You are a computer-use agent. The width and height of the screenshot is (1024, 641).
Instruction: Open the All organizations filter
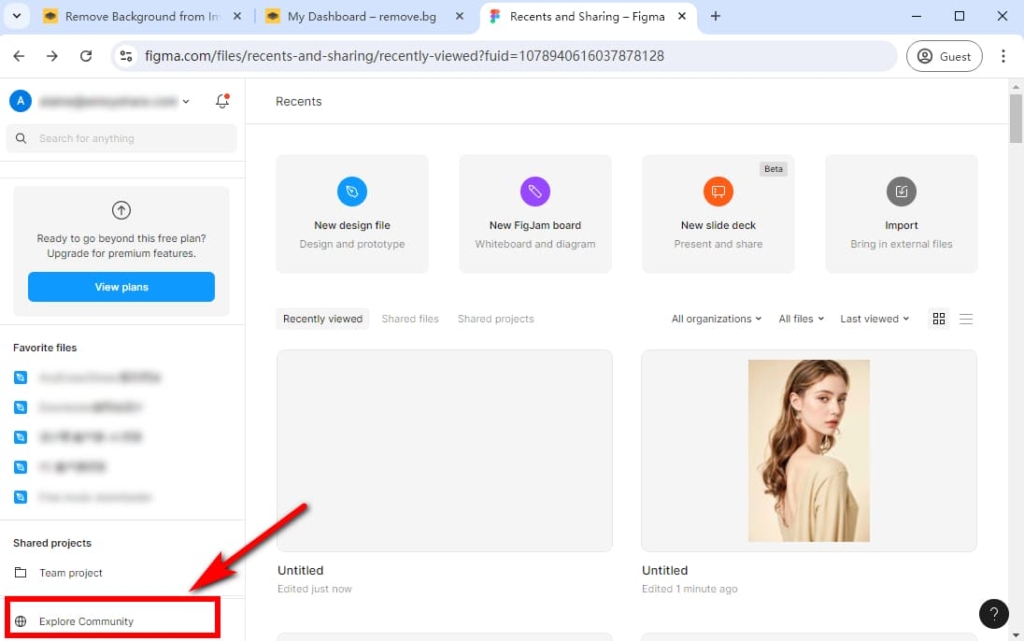coord(715,318)
